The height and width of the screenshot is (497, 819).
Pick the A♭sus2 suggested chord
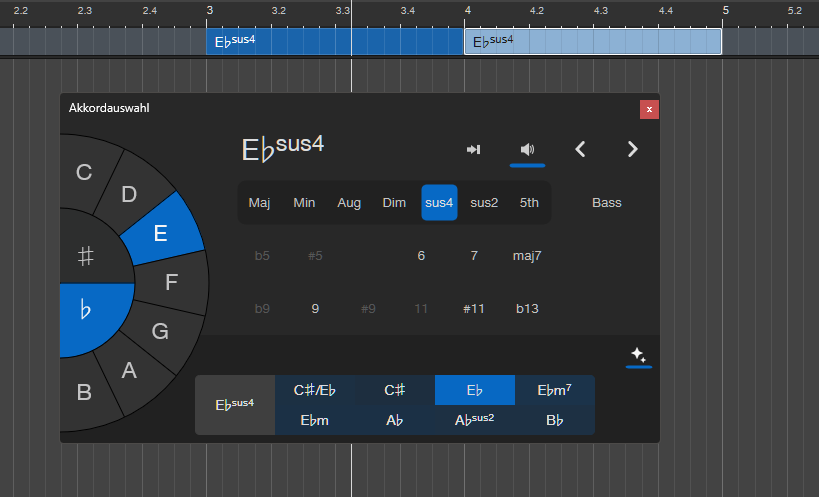click(475, 420)
